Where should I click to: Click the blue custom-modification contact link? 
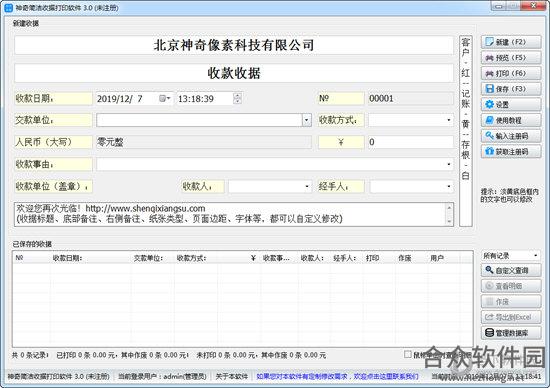(x=337, y=376)
